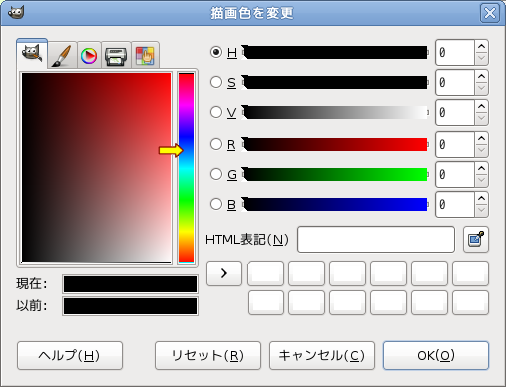Open the color wheel selector tab
This screenshot has height=387, width=506.
(x=89, y=55)
